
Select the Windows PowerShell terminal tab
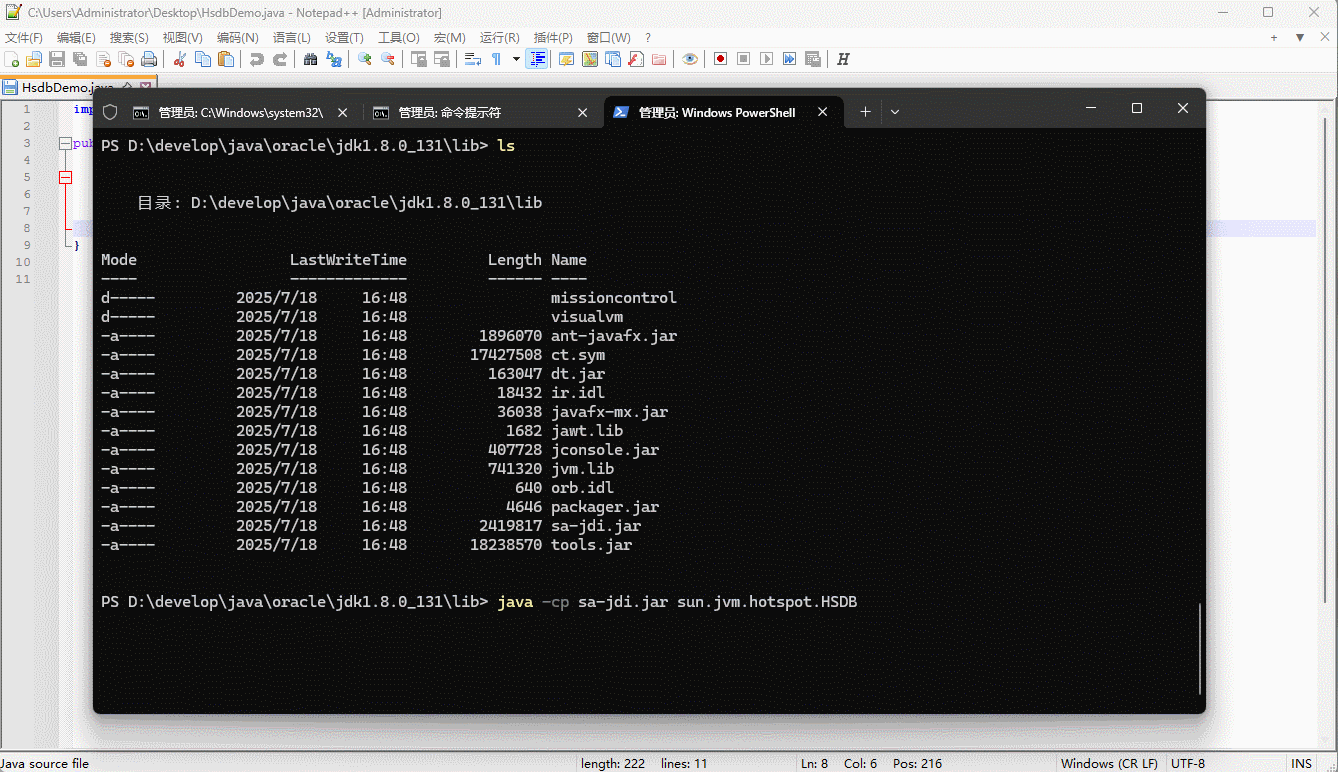tap(722, 112)
